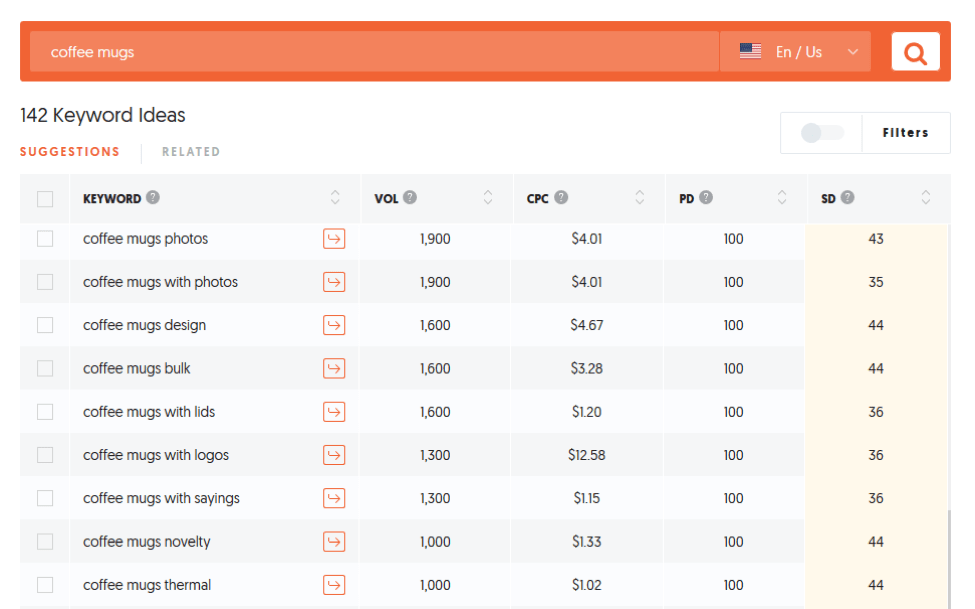
Task: Check the box for coffee mugs bulk
Action: pos(45,368)
